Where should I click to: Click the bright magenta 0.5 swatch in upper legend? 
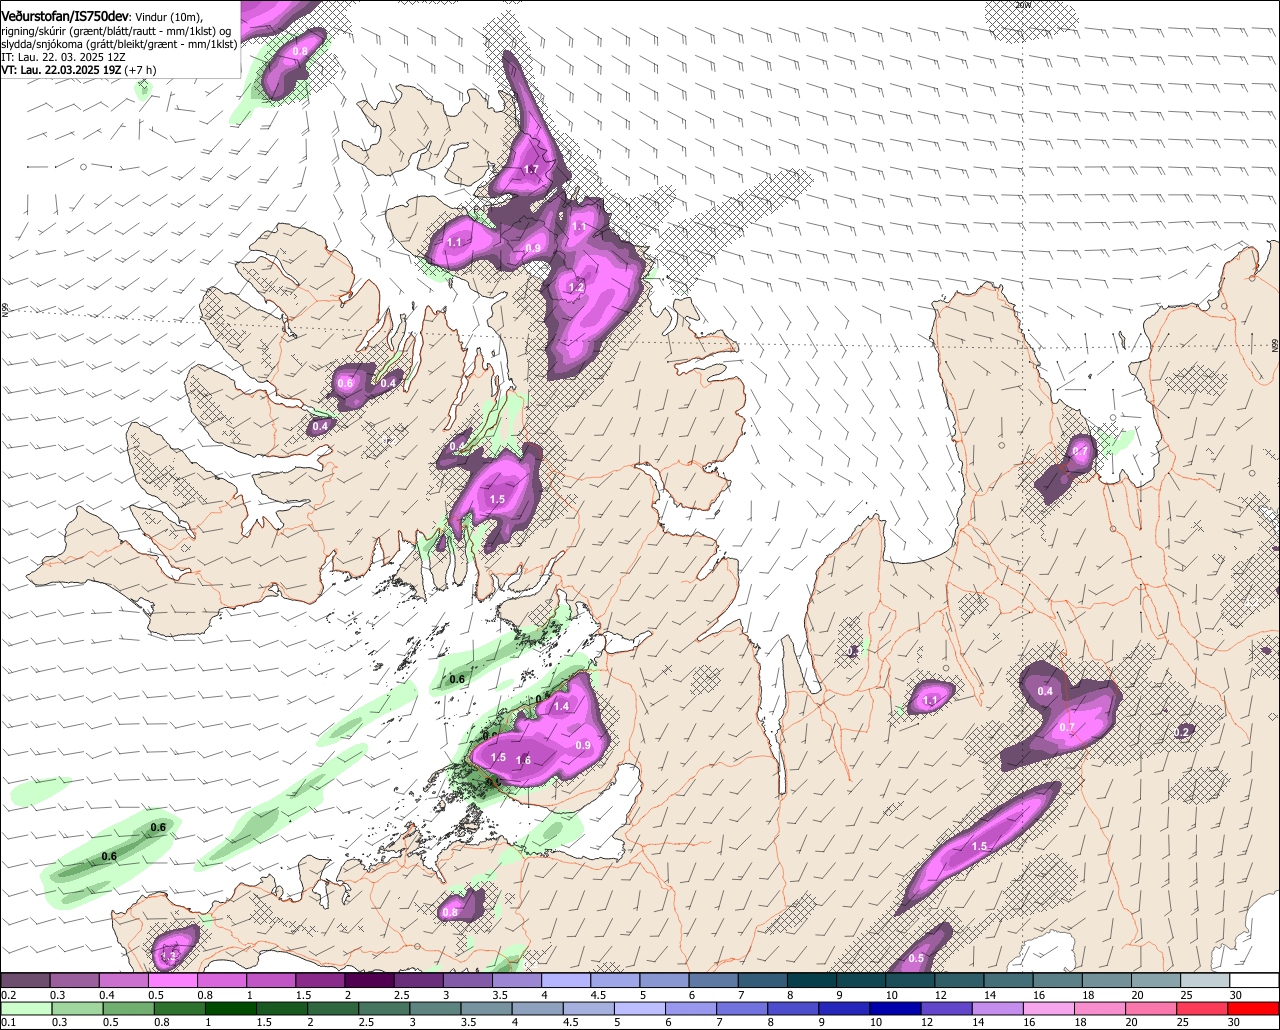172,980
